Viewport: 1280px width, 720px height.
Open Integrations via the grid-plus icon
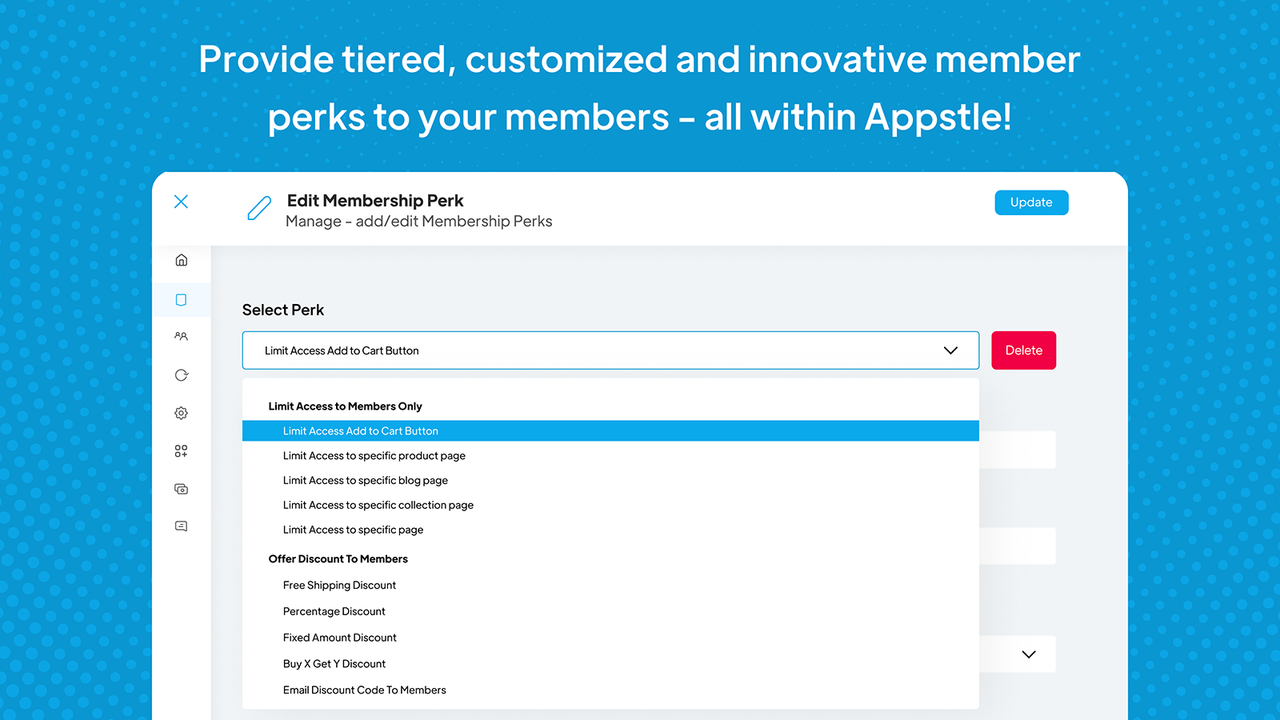click(x=181, y=450)
